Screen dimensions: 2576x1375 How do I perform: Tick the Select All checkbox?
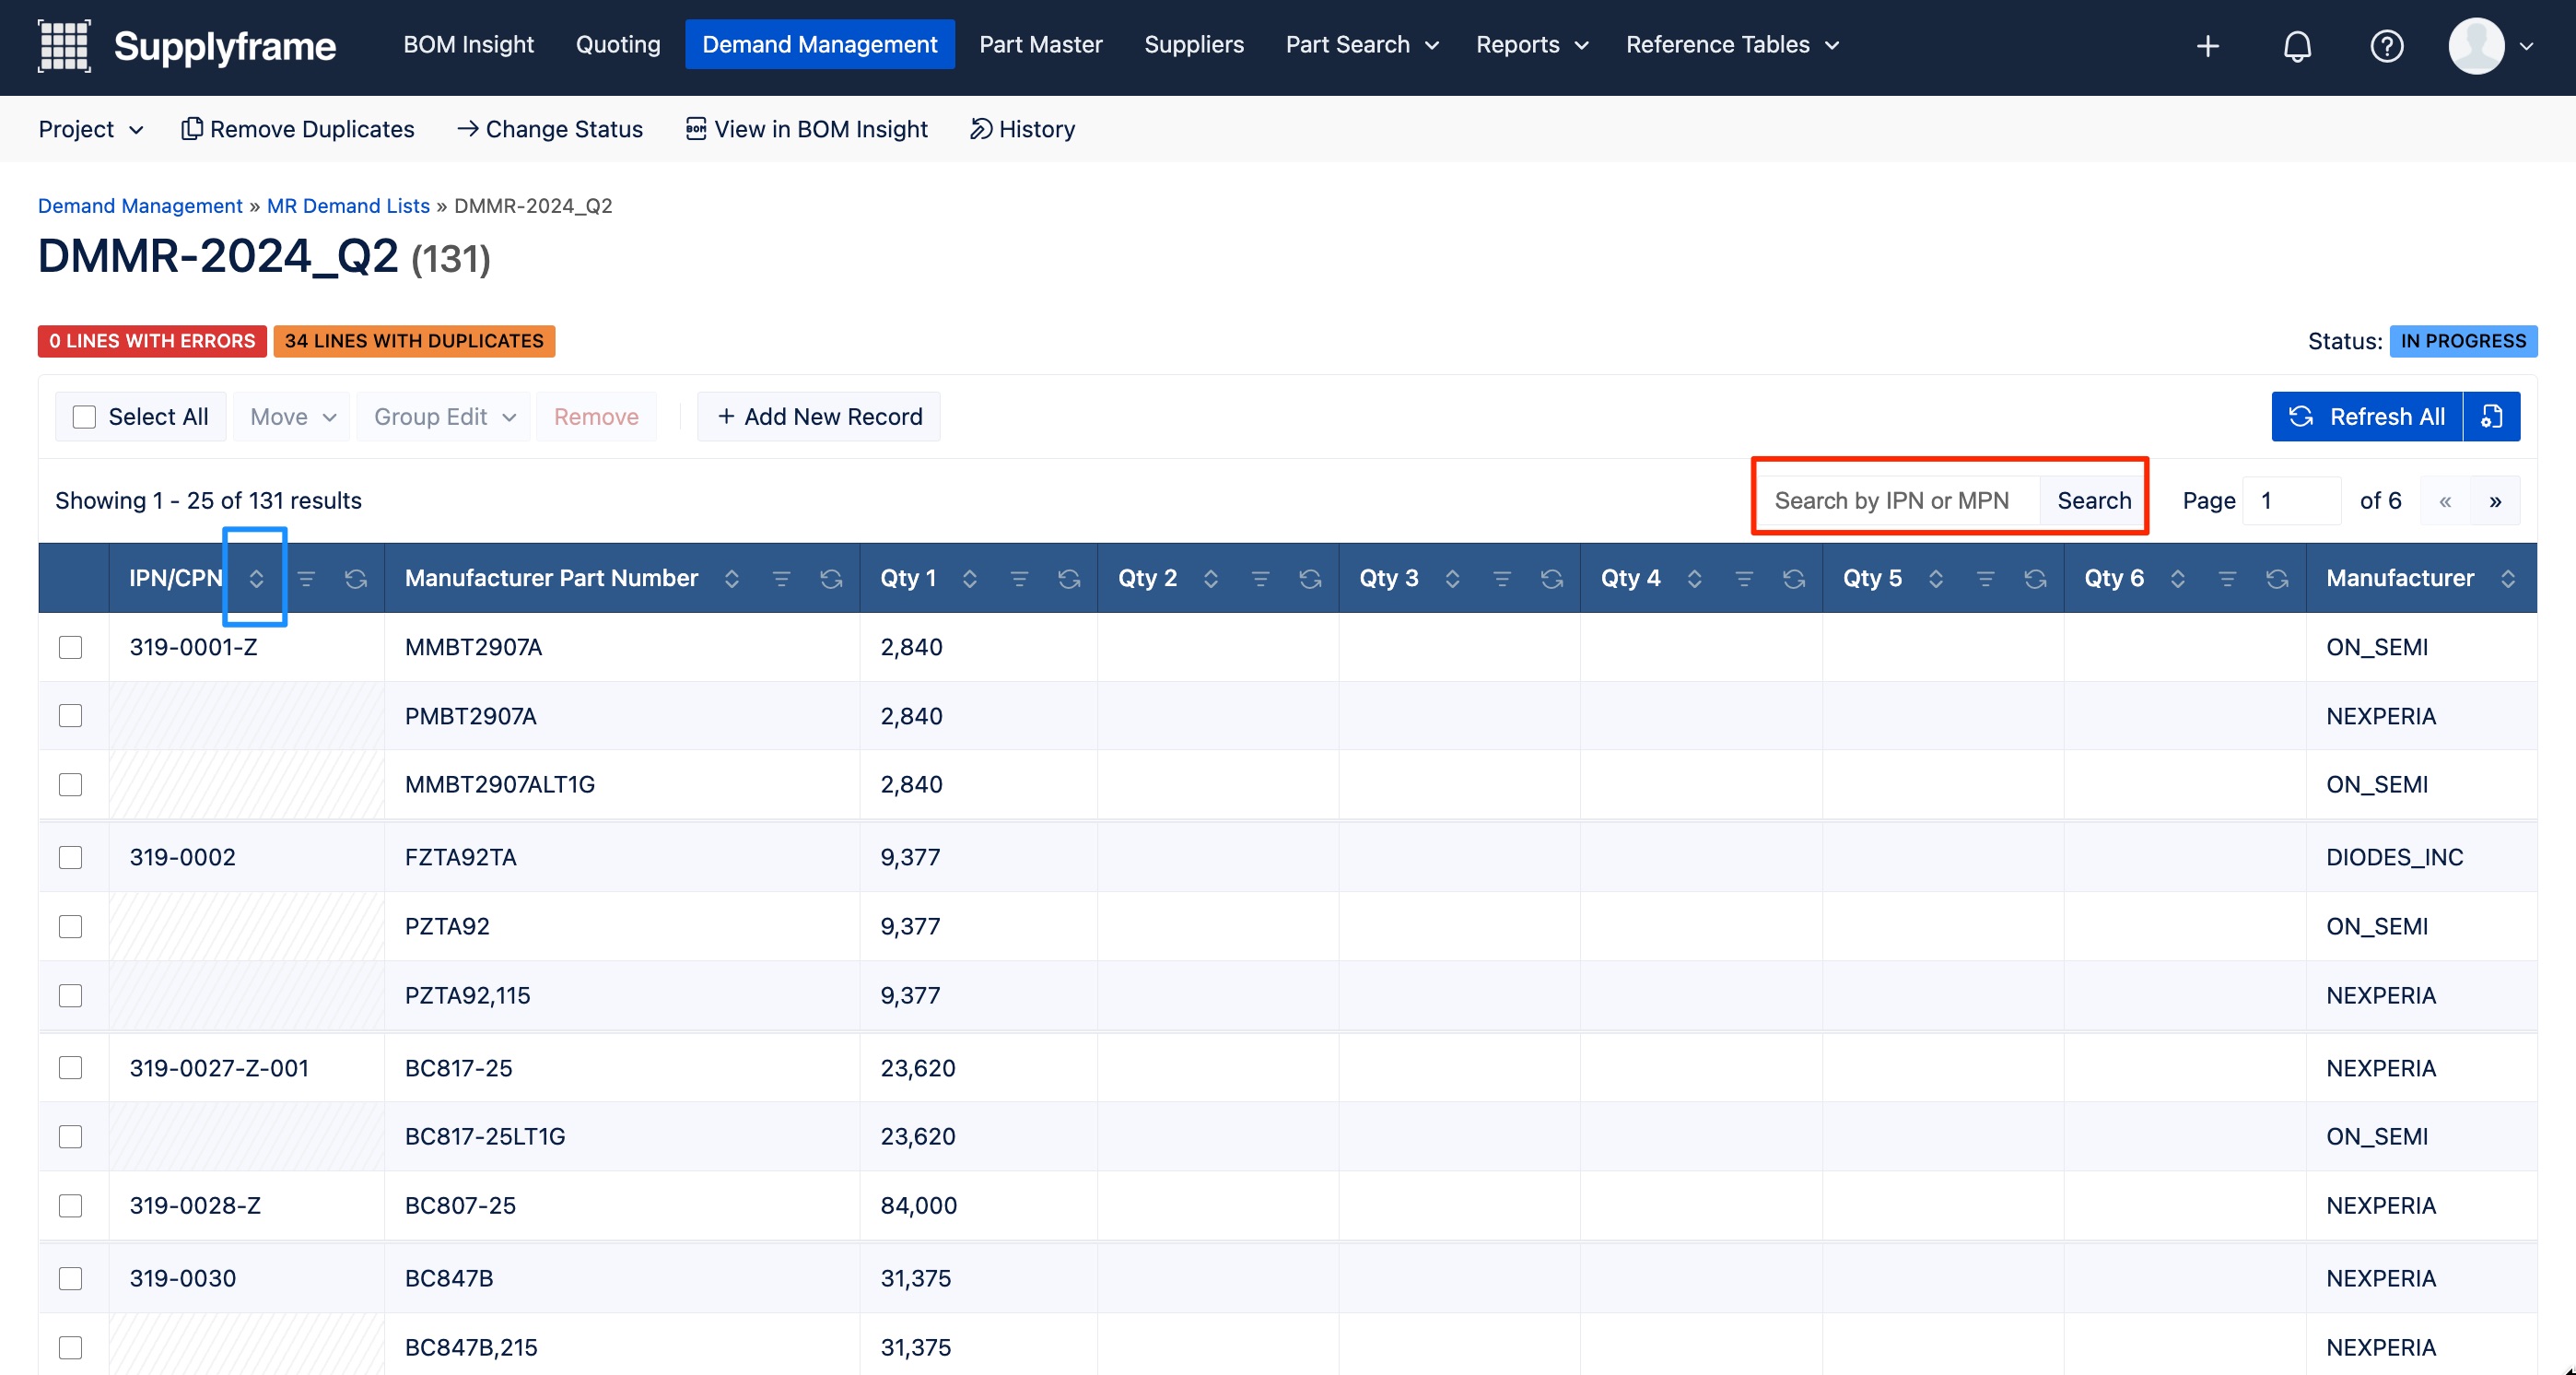pos(84,416)
